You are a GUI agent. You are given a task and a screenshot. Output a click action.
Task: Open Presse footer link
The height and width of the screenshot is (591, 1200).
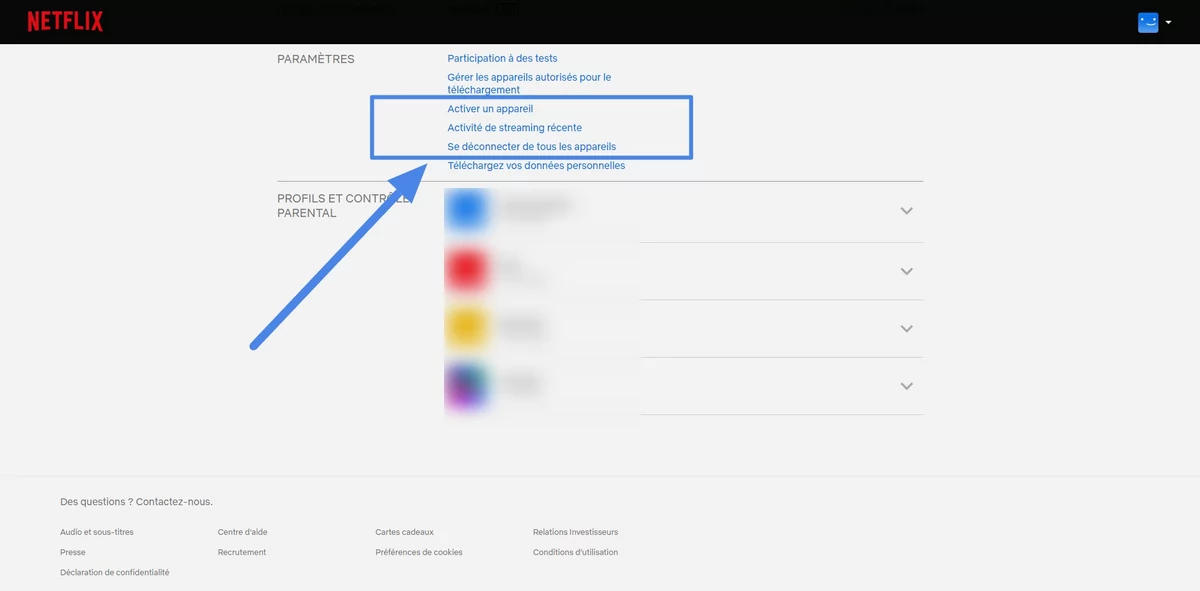pos(73,552)
